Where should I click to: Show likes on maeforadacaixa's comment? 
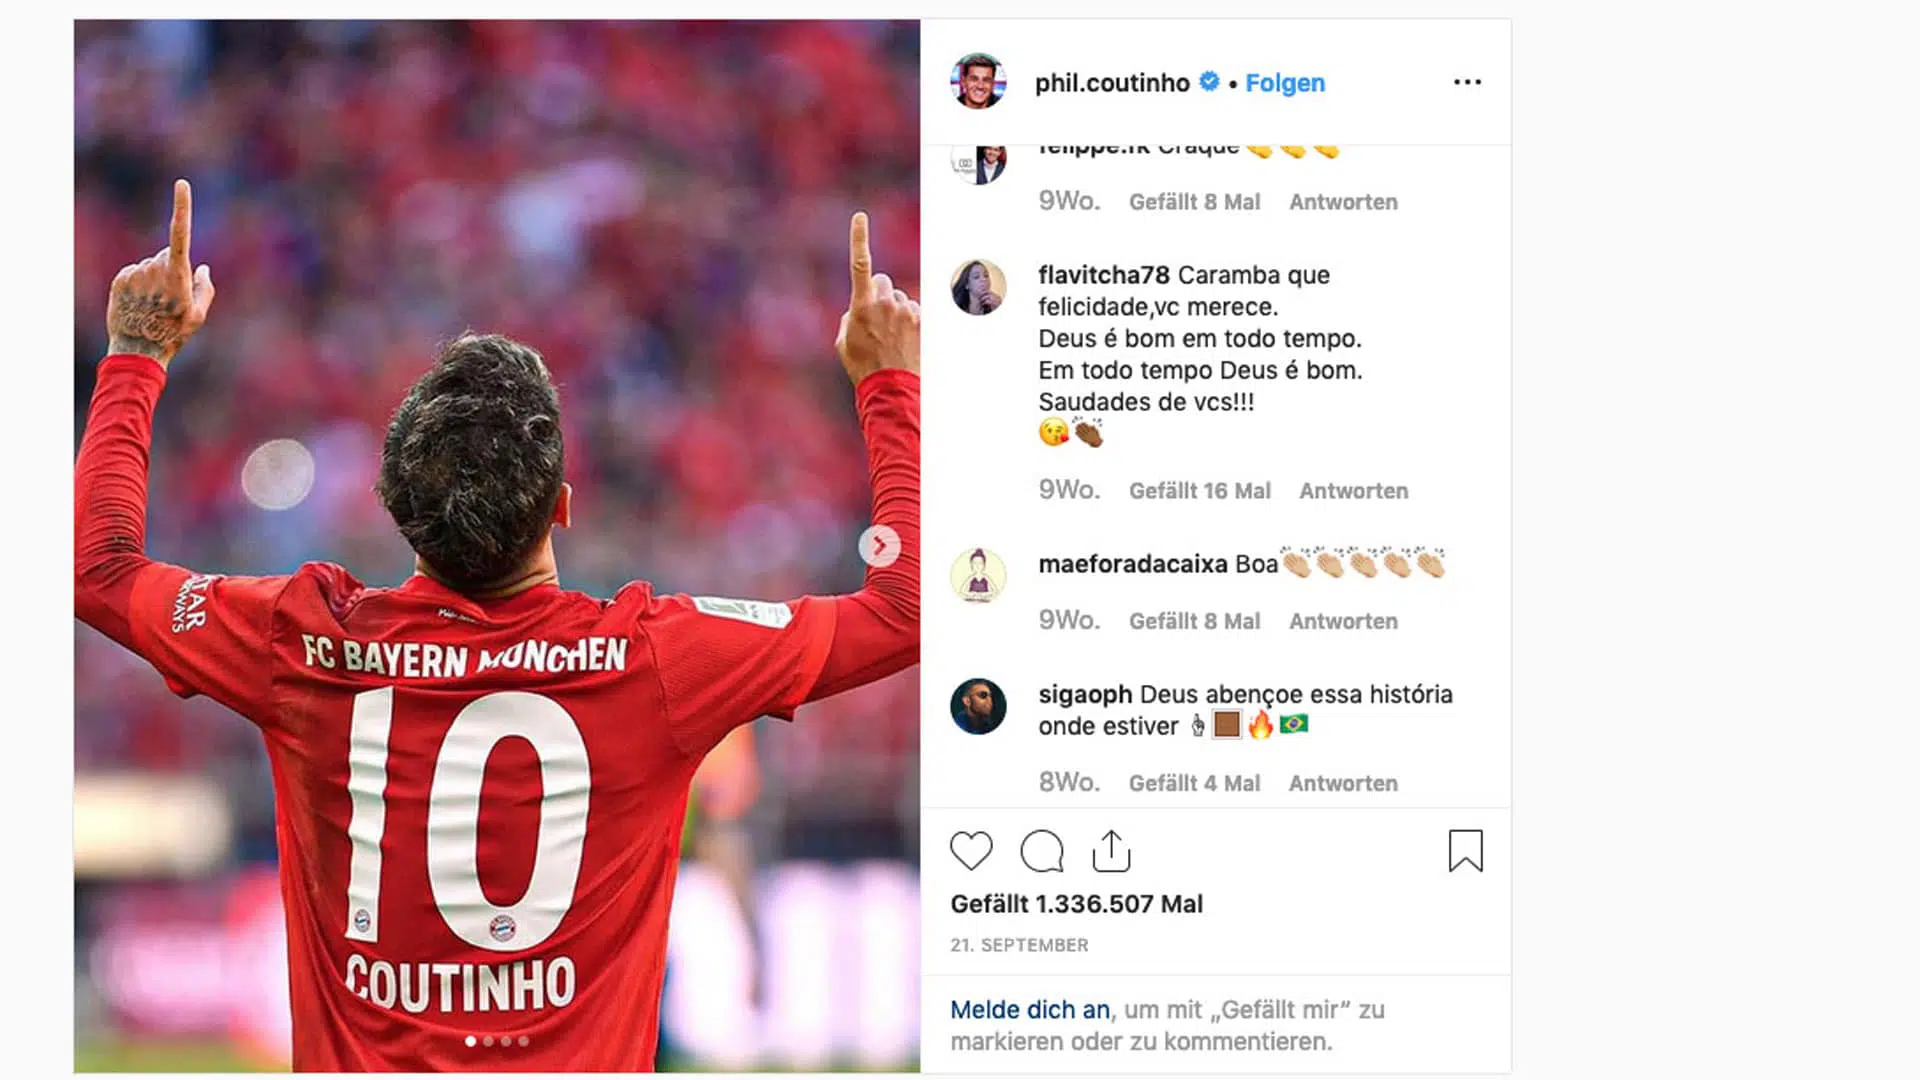pyautogui.click(x=1194, y=621)
